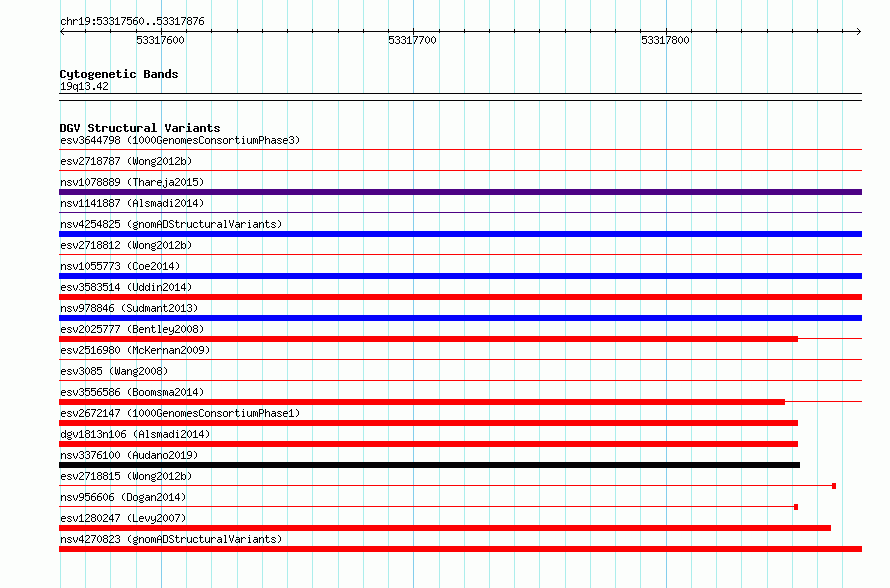Open variant nsv978846 (Sudmant2013)
The height and width of the screenshot is (588, 890).
coord(129,308)
